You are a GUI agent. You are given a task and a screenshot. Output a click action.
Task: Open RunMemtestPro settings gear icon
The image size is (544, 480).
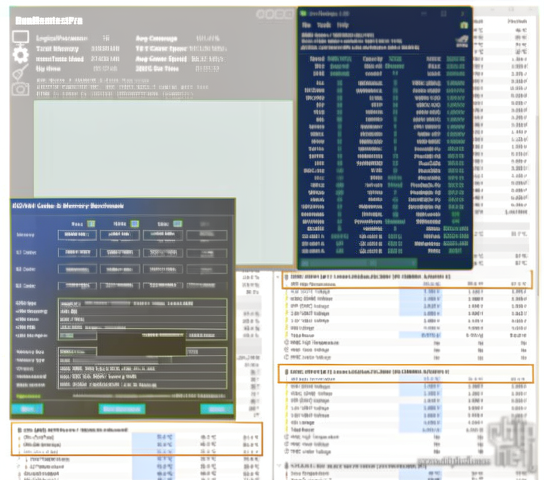point(20,55)
